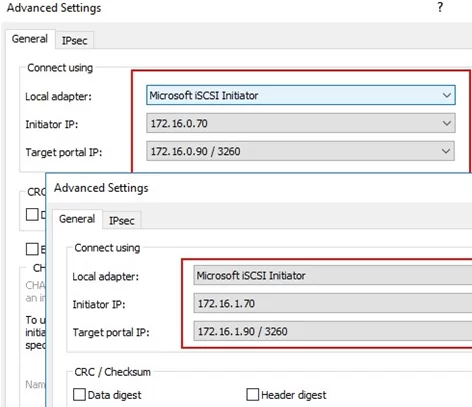Click the Initiator IP label in back window
472x407 pixels.
[52, 124]
